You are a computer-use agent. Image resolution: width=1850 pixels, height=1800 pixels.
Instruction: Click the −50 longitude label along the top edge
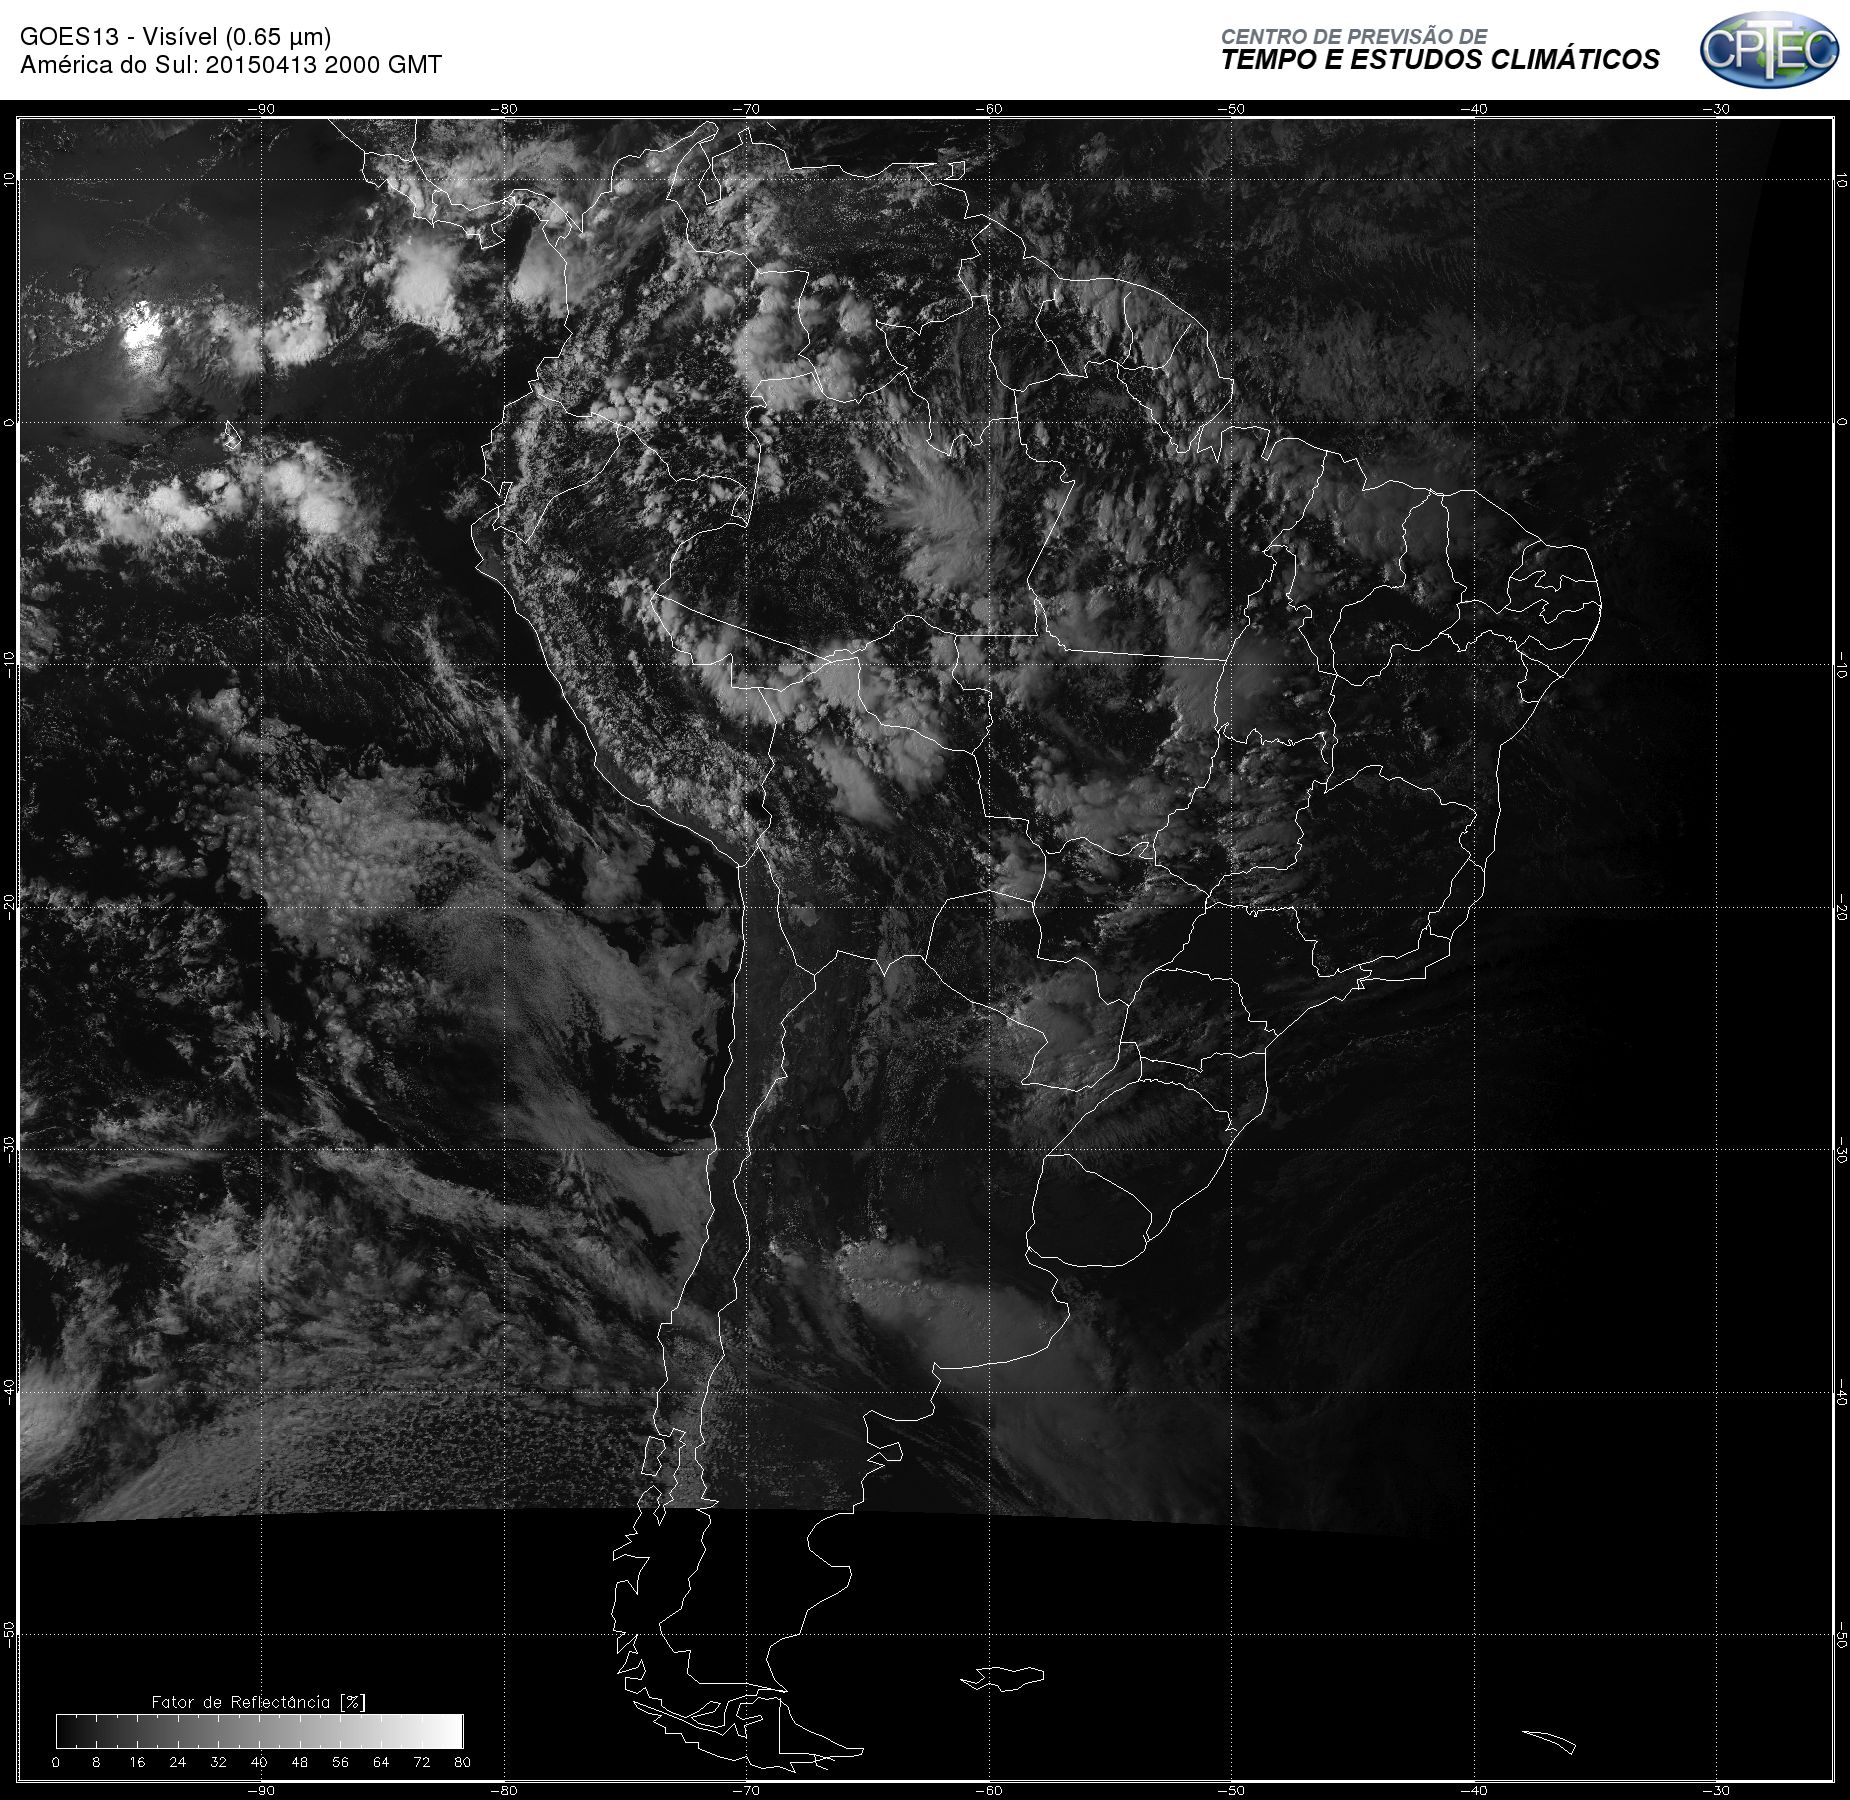1232,109
